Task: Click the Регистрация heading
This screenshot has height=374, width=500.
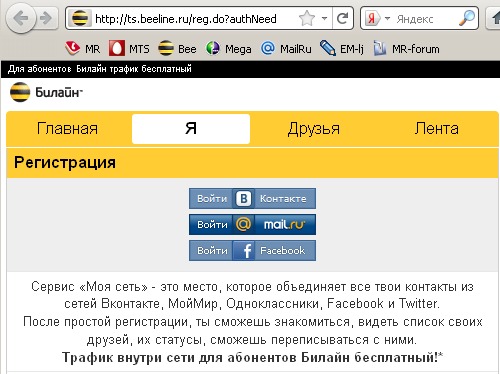Action: pyautogui.click(x=65, y=163)
